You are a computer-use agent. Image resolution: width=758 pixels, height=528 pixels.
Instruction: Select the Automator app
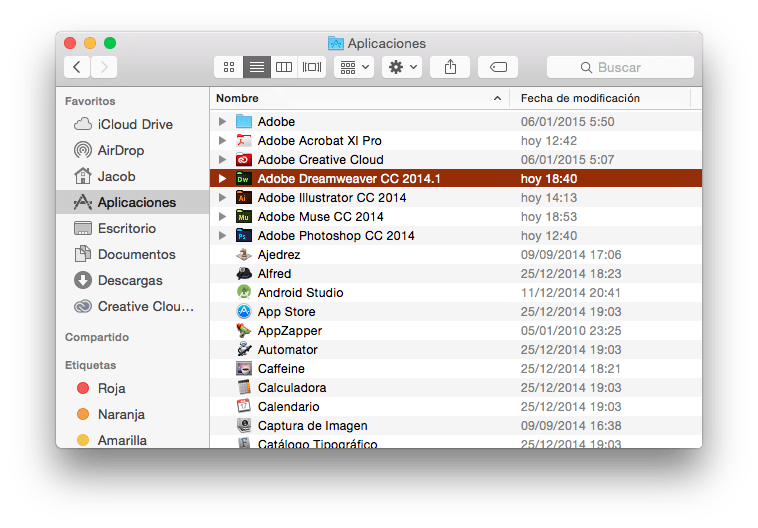(x=456, y=350)
